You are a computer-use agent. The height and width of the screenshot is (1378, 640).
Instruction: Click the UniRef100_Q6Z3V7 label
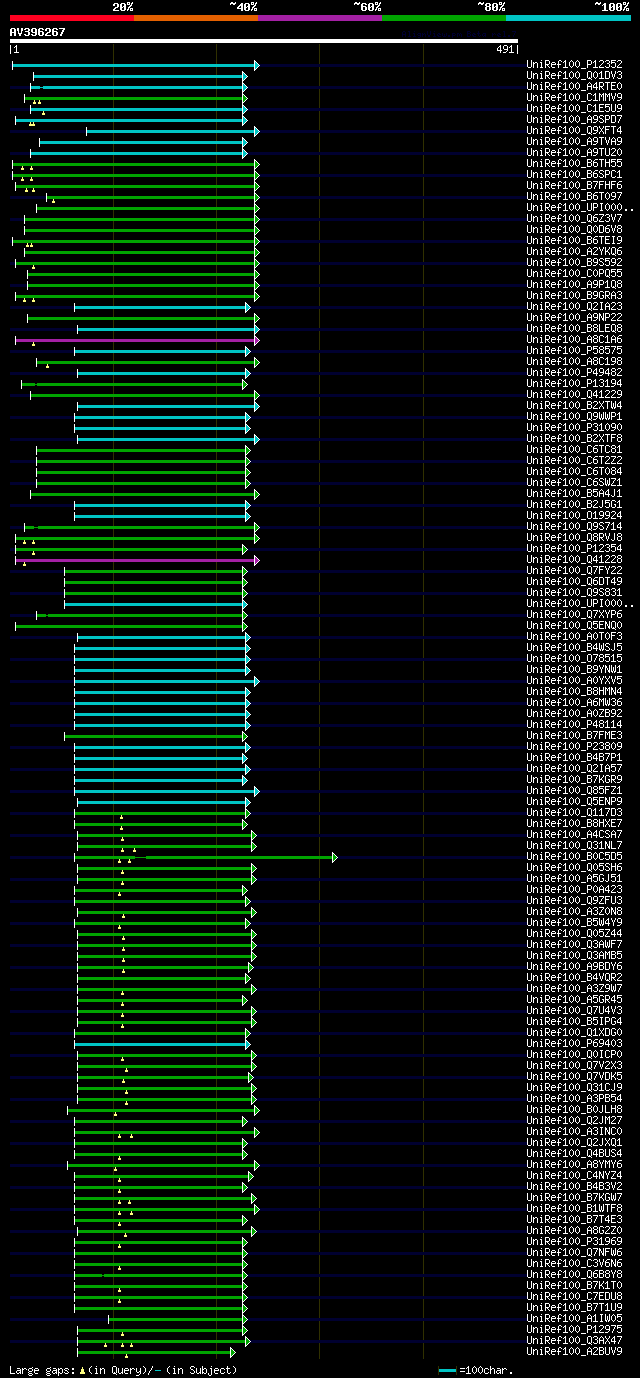pos(574,219)
